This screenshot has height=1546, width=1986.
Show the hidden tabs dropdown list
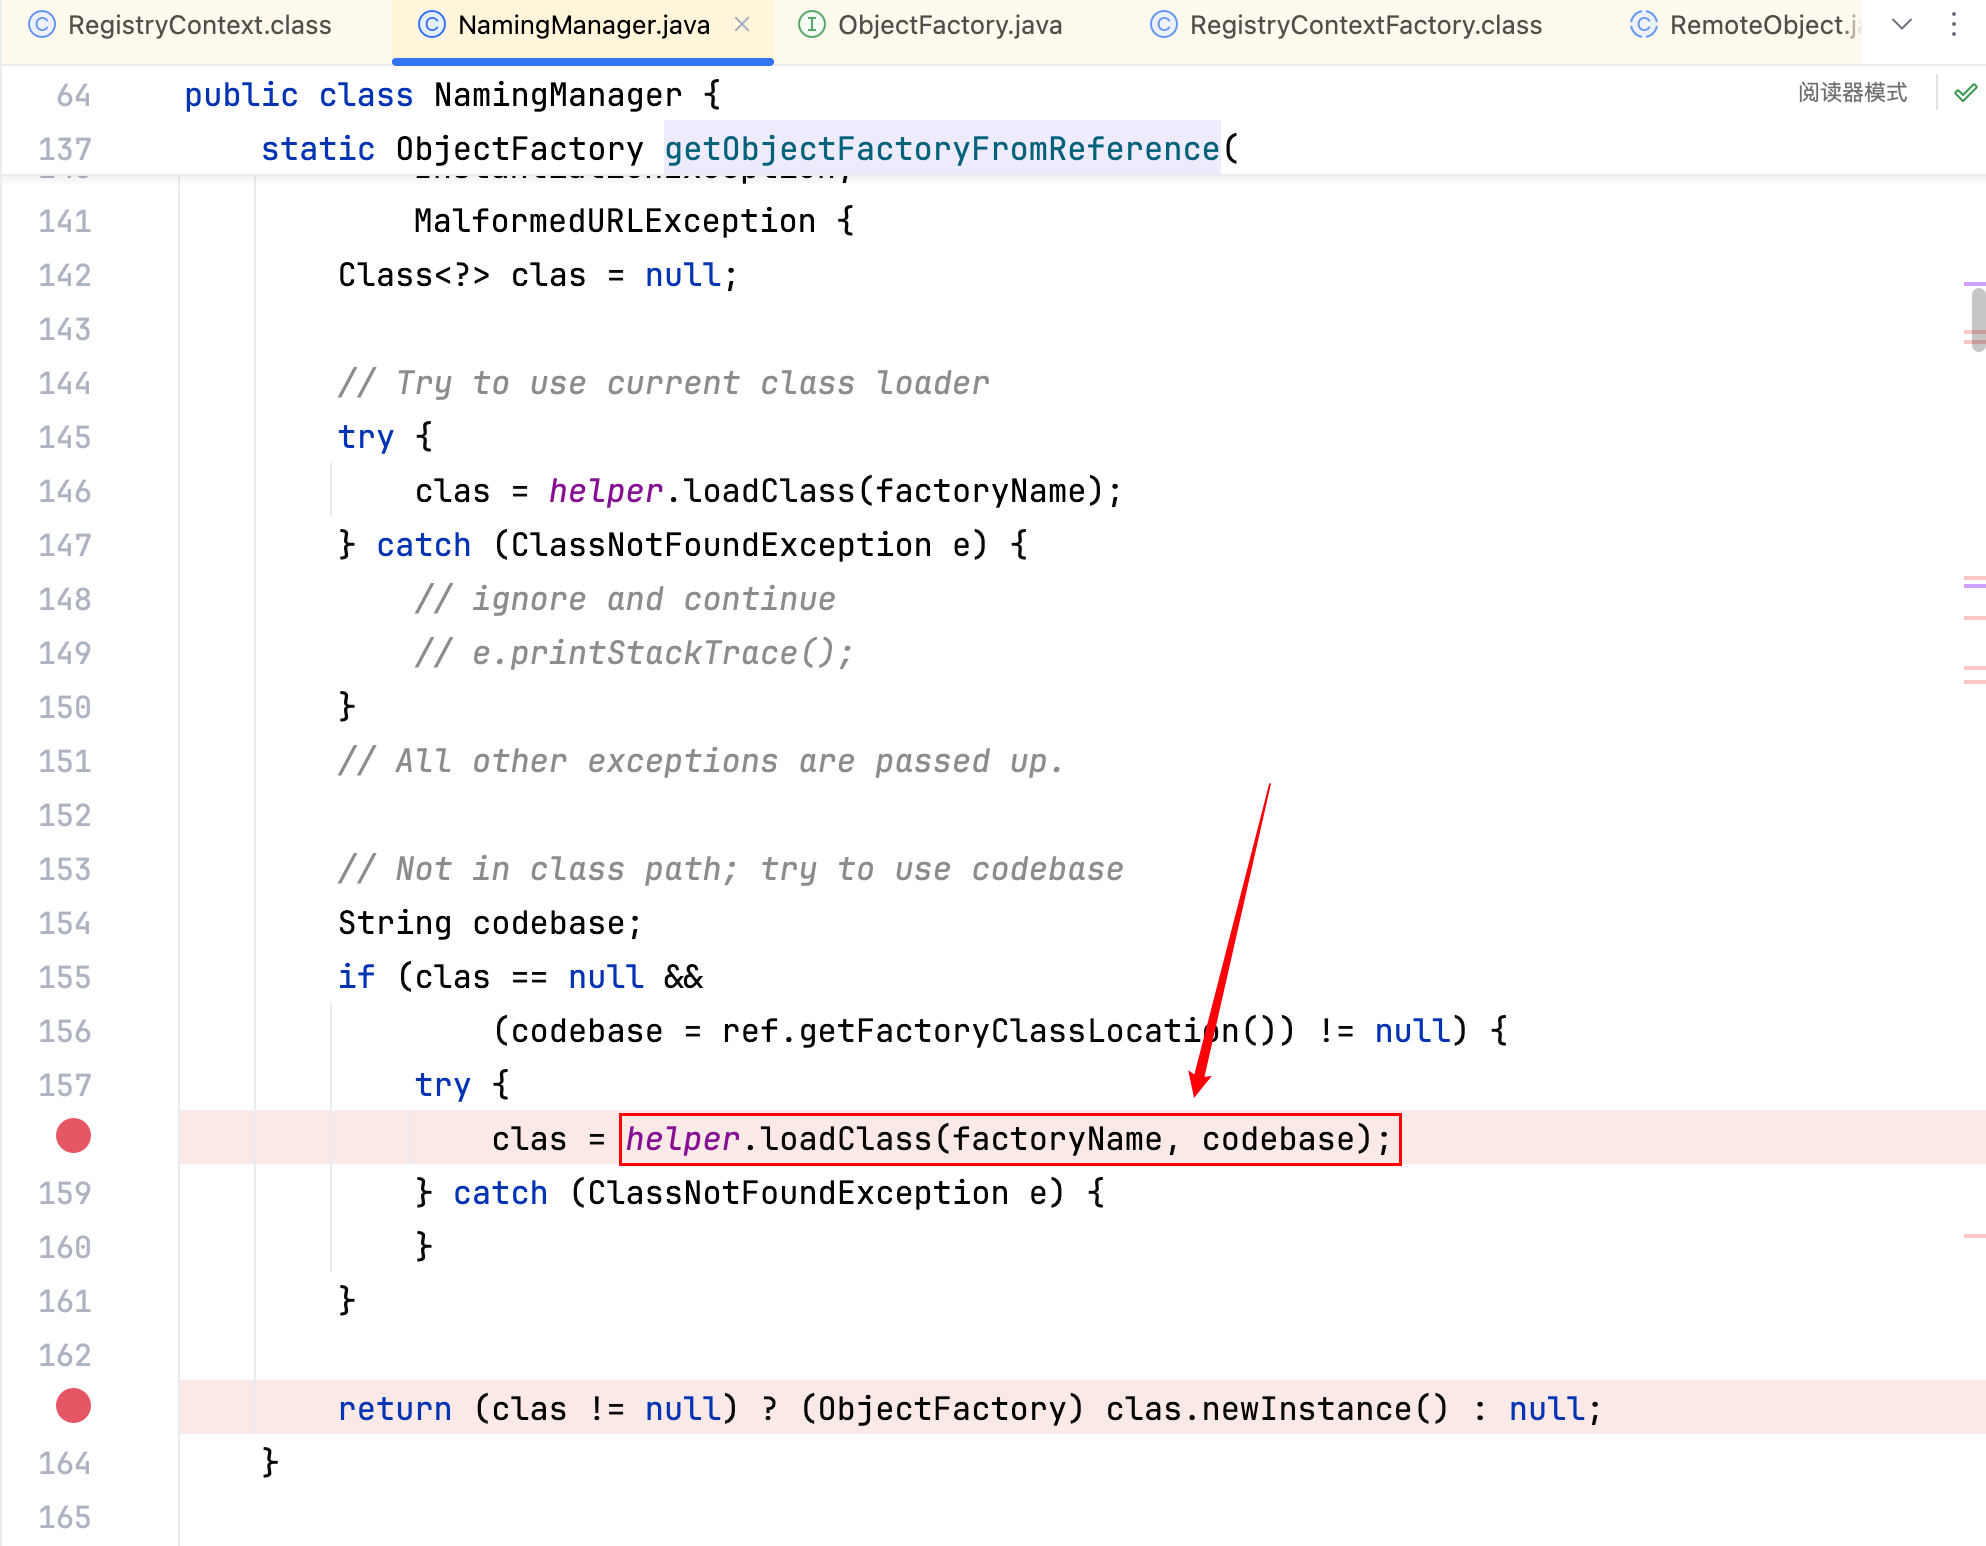[1902, 25]
